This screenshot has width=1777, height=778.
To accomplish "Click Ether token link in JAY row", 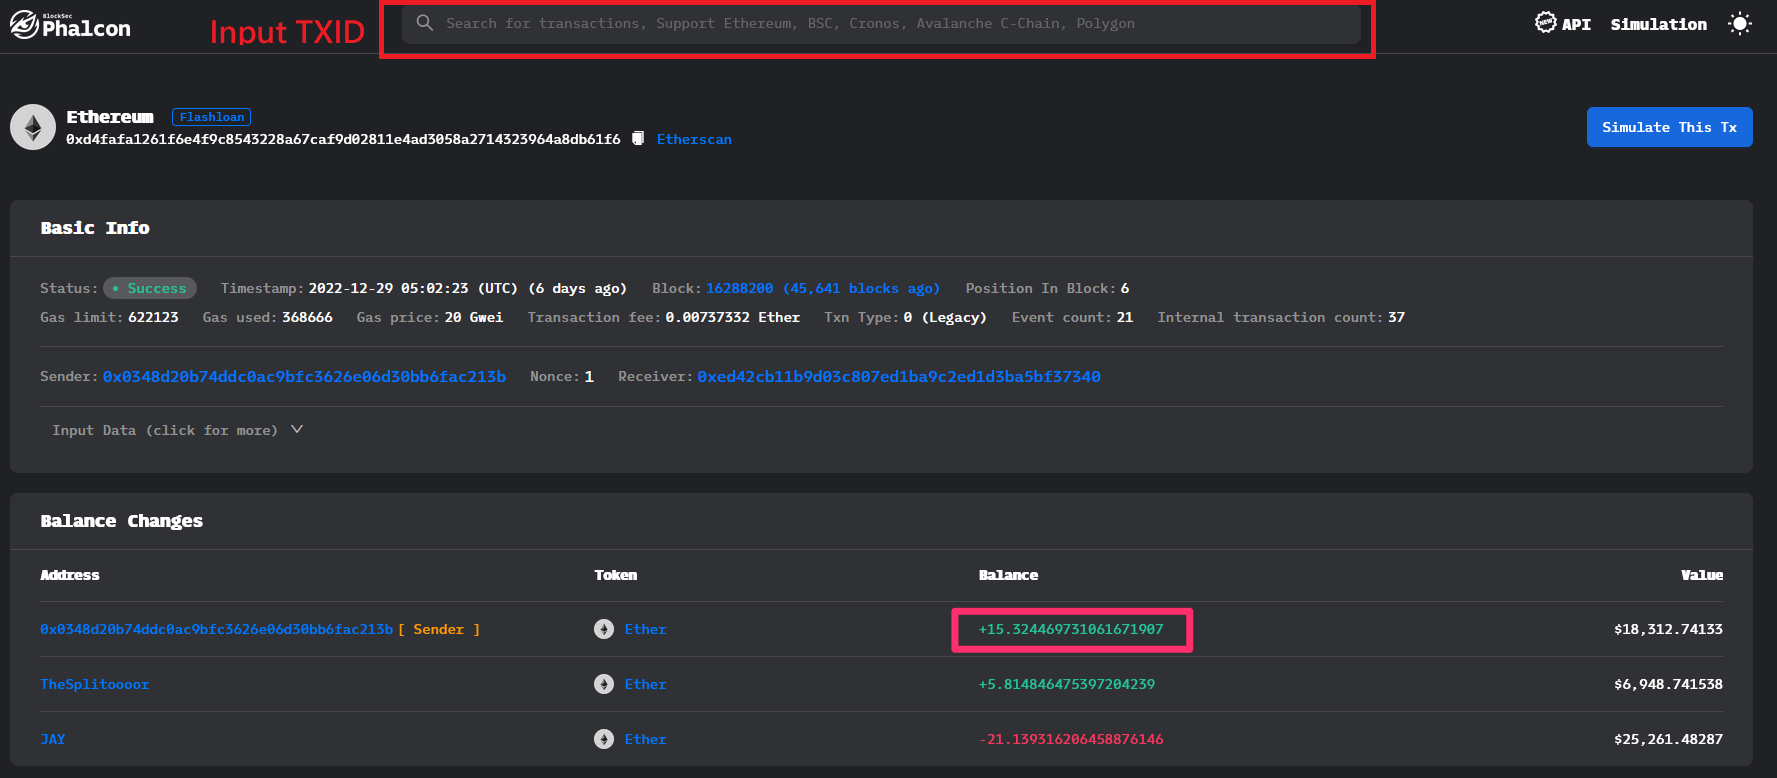I will (645, 739).
